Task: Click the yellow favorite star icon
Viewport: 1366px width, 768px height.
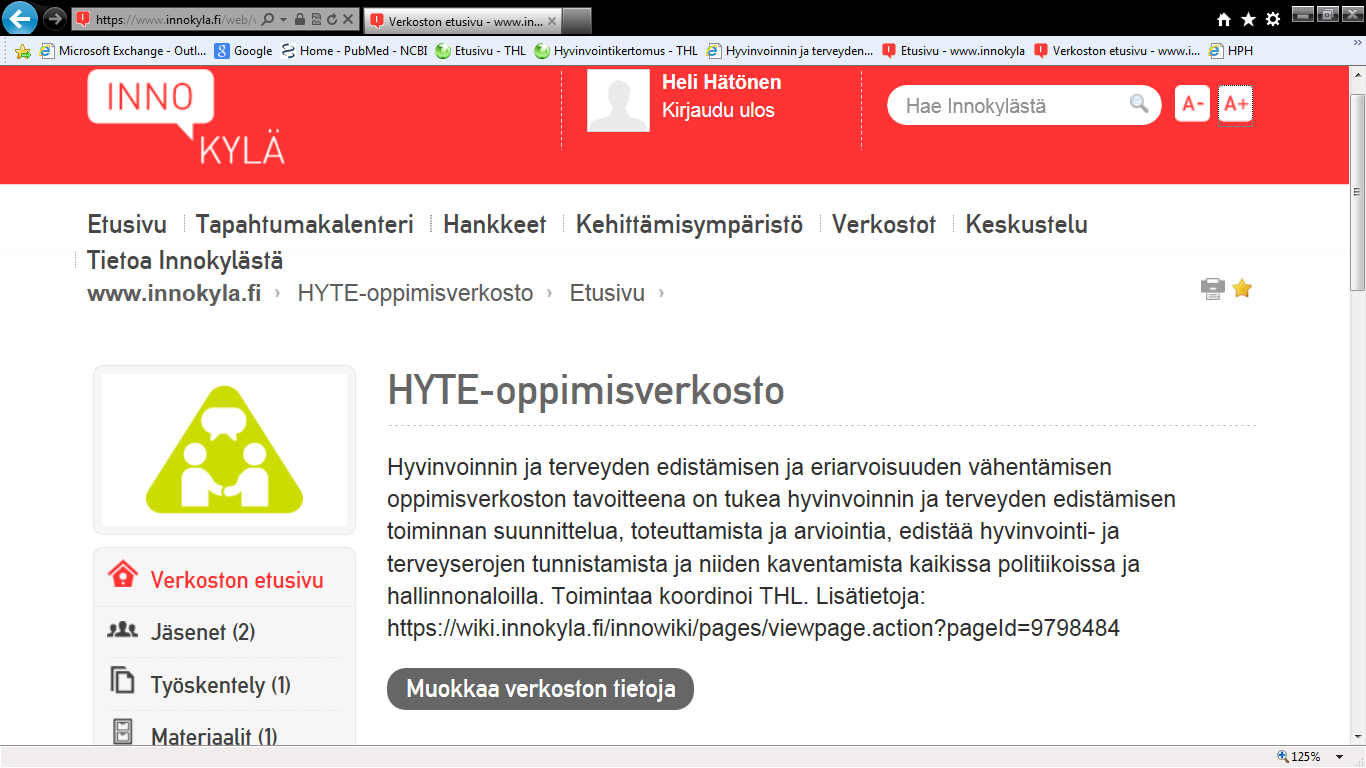Action: [1242, 288]
